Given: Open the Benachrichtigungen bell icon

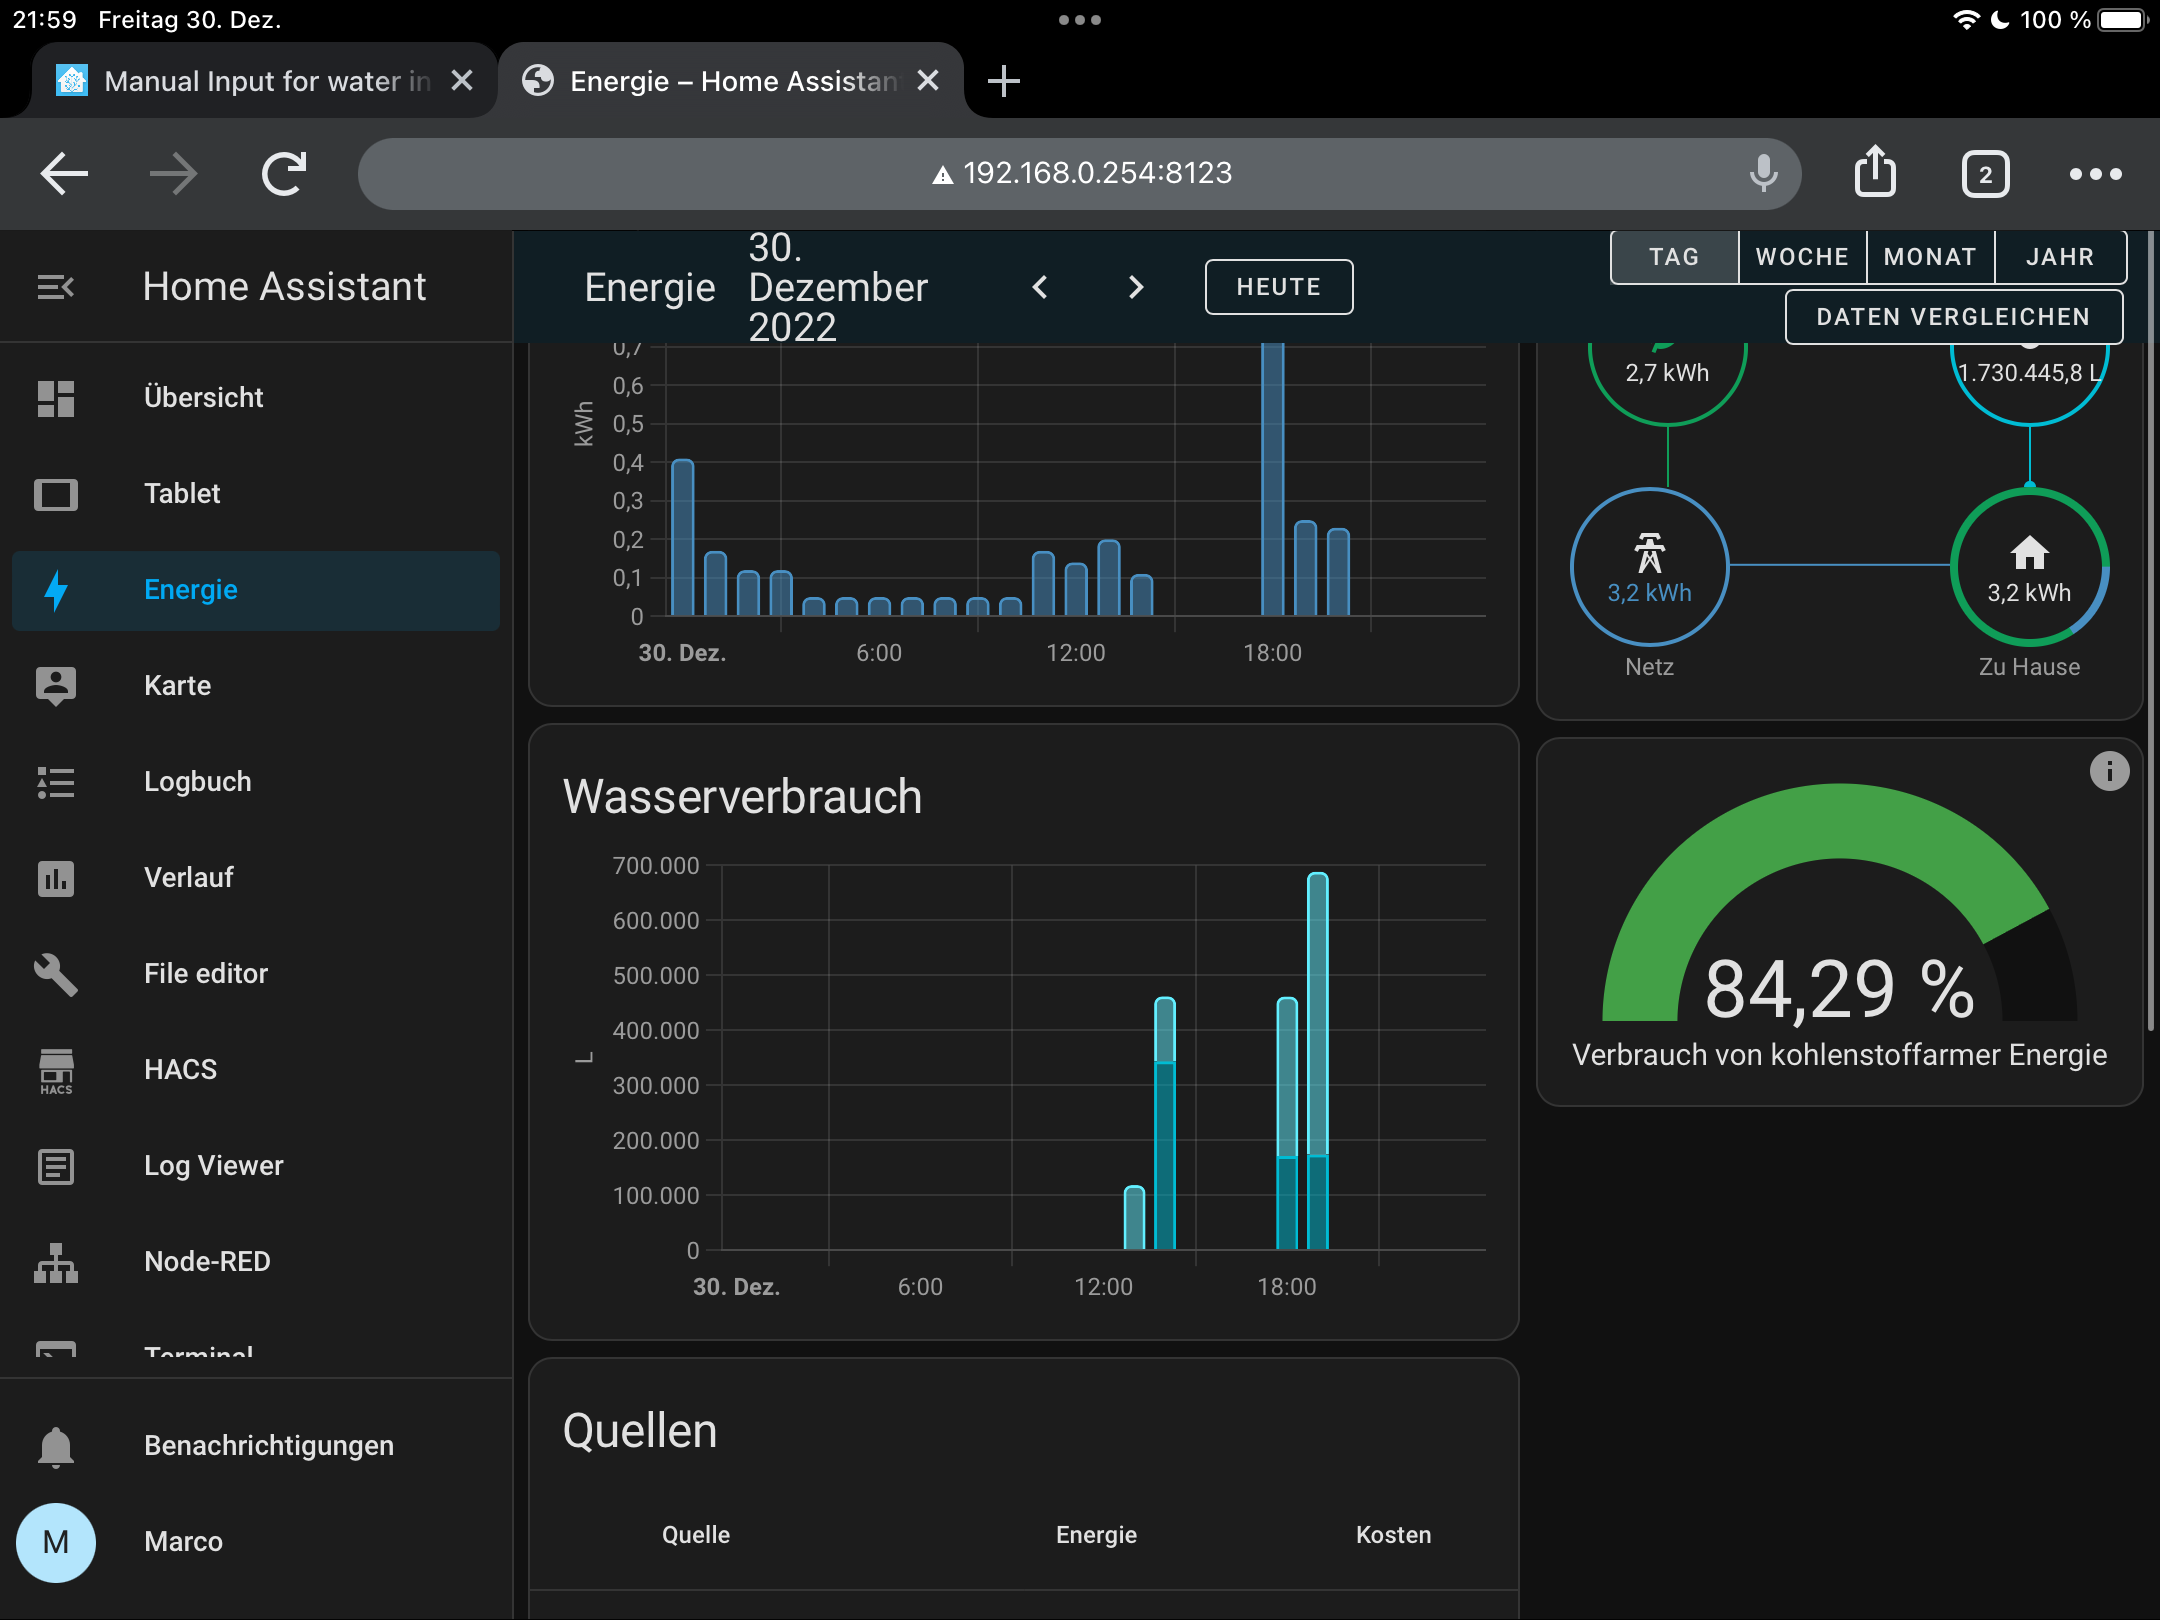Looking at the screenshot, I should [57, 1444].
